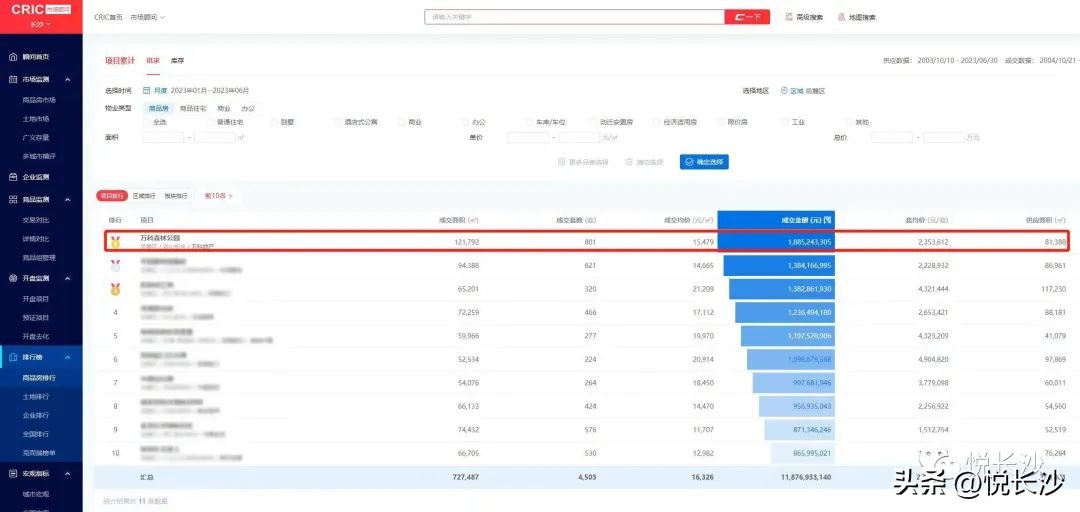
Task: Switch to the 库存 tab
Action: [x=177, y=61]
